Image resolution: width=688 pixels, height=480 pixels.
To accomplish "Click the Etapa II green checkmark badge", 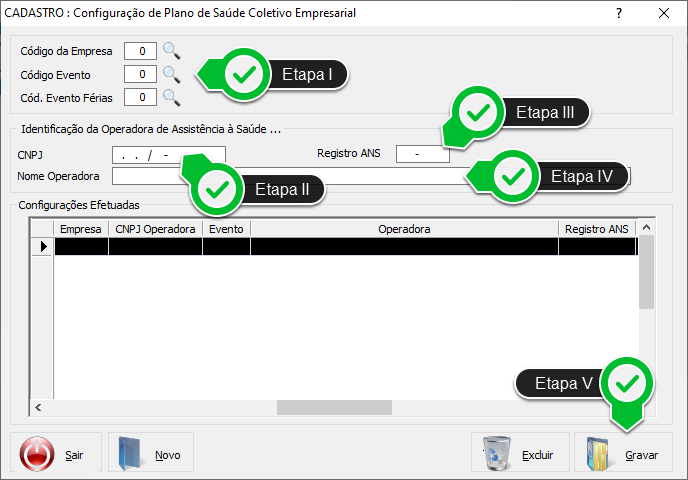I will pos(219,188).
